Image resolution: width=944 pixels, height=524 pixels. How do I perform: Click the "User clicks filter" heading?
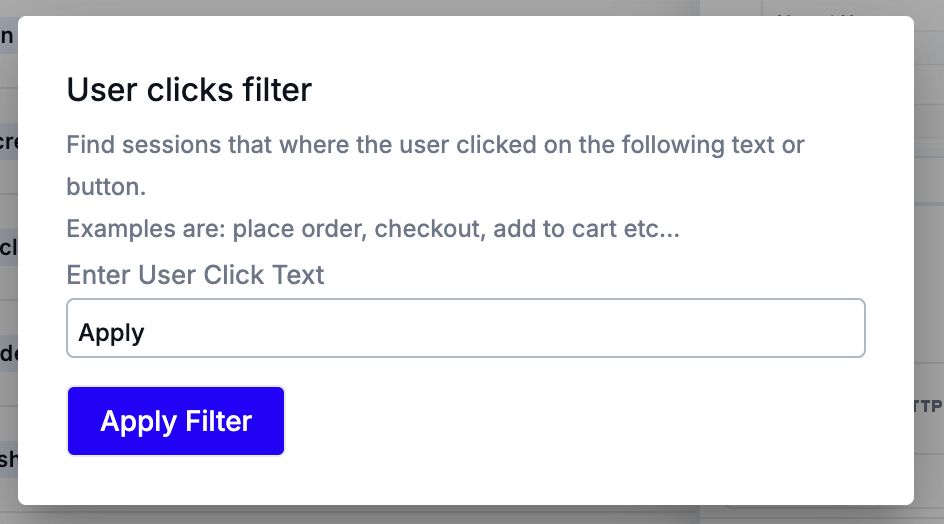click(189, 90)
